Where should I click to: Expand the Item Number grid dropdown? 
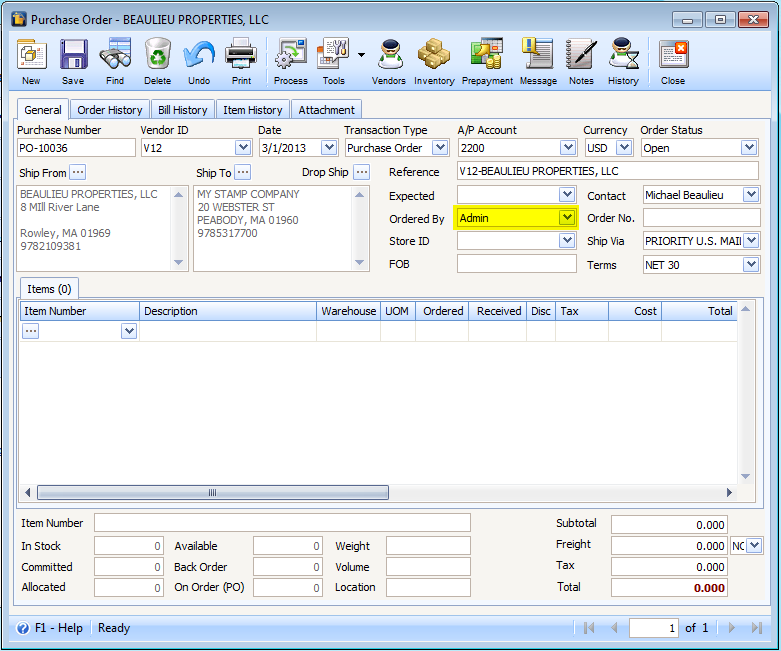(129, 331)
